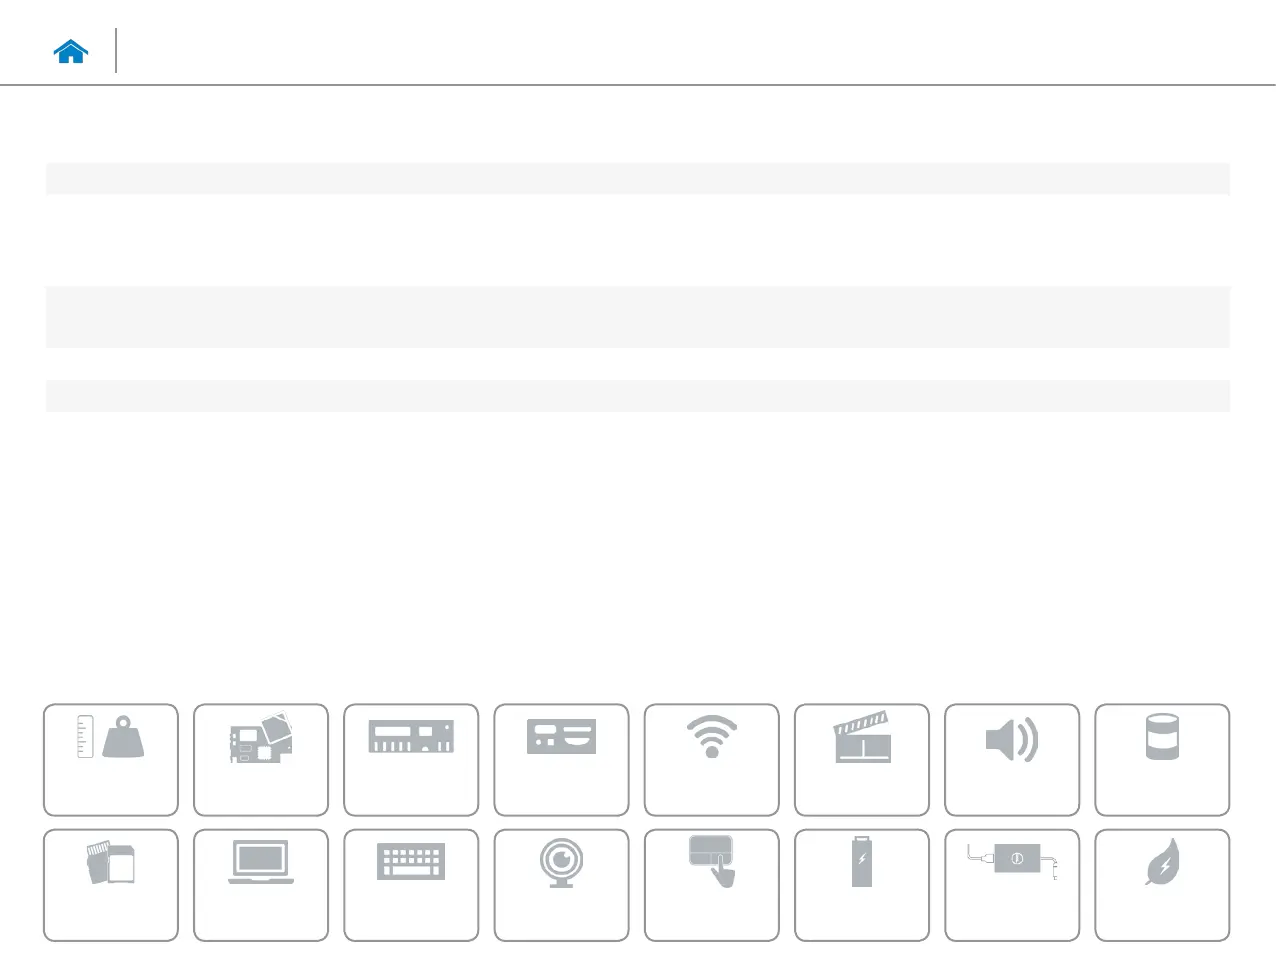Select the tall shaded middle table row

coord(637,317)
